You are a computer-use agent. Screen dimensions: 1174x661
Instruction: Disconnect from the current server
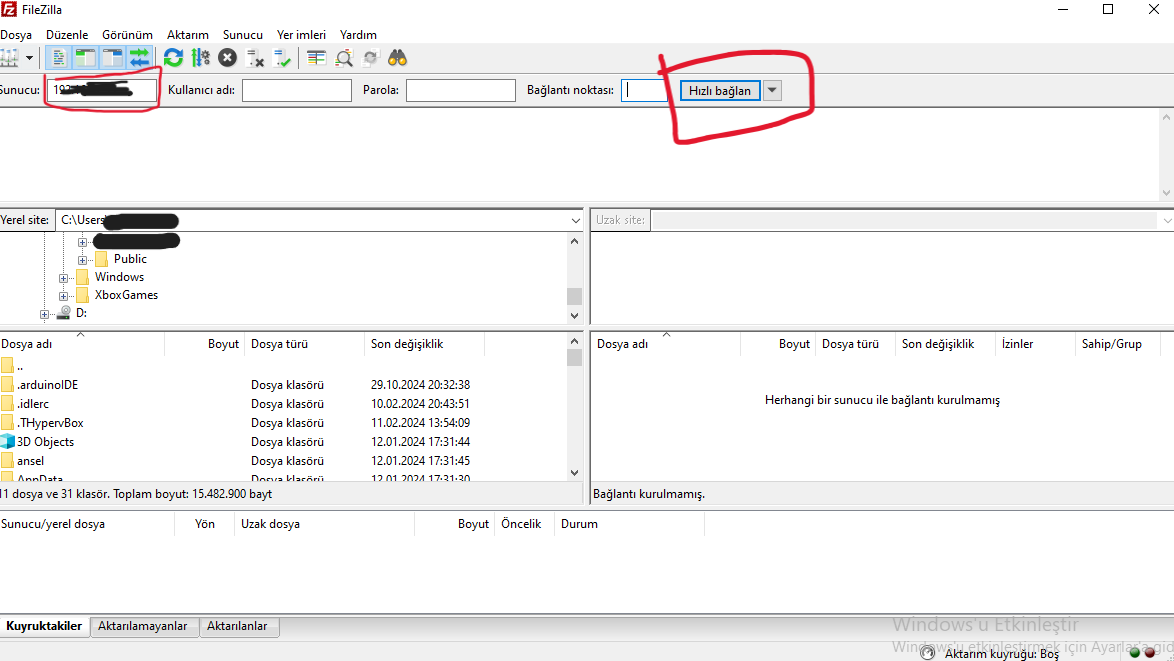point(255,58)
